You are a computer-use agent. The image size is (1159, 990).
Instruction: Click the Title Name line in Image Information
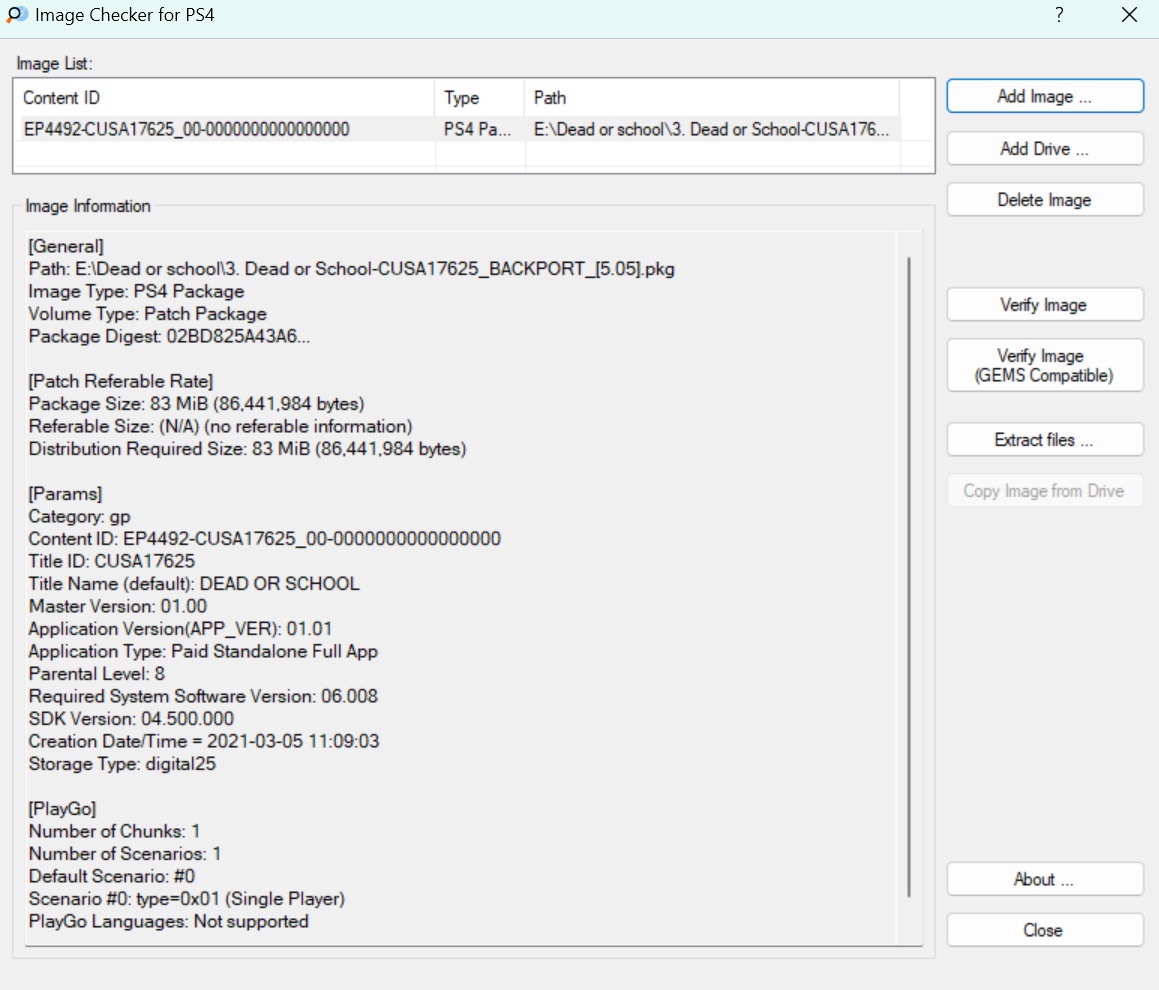(x=194, y=584)
